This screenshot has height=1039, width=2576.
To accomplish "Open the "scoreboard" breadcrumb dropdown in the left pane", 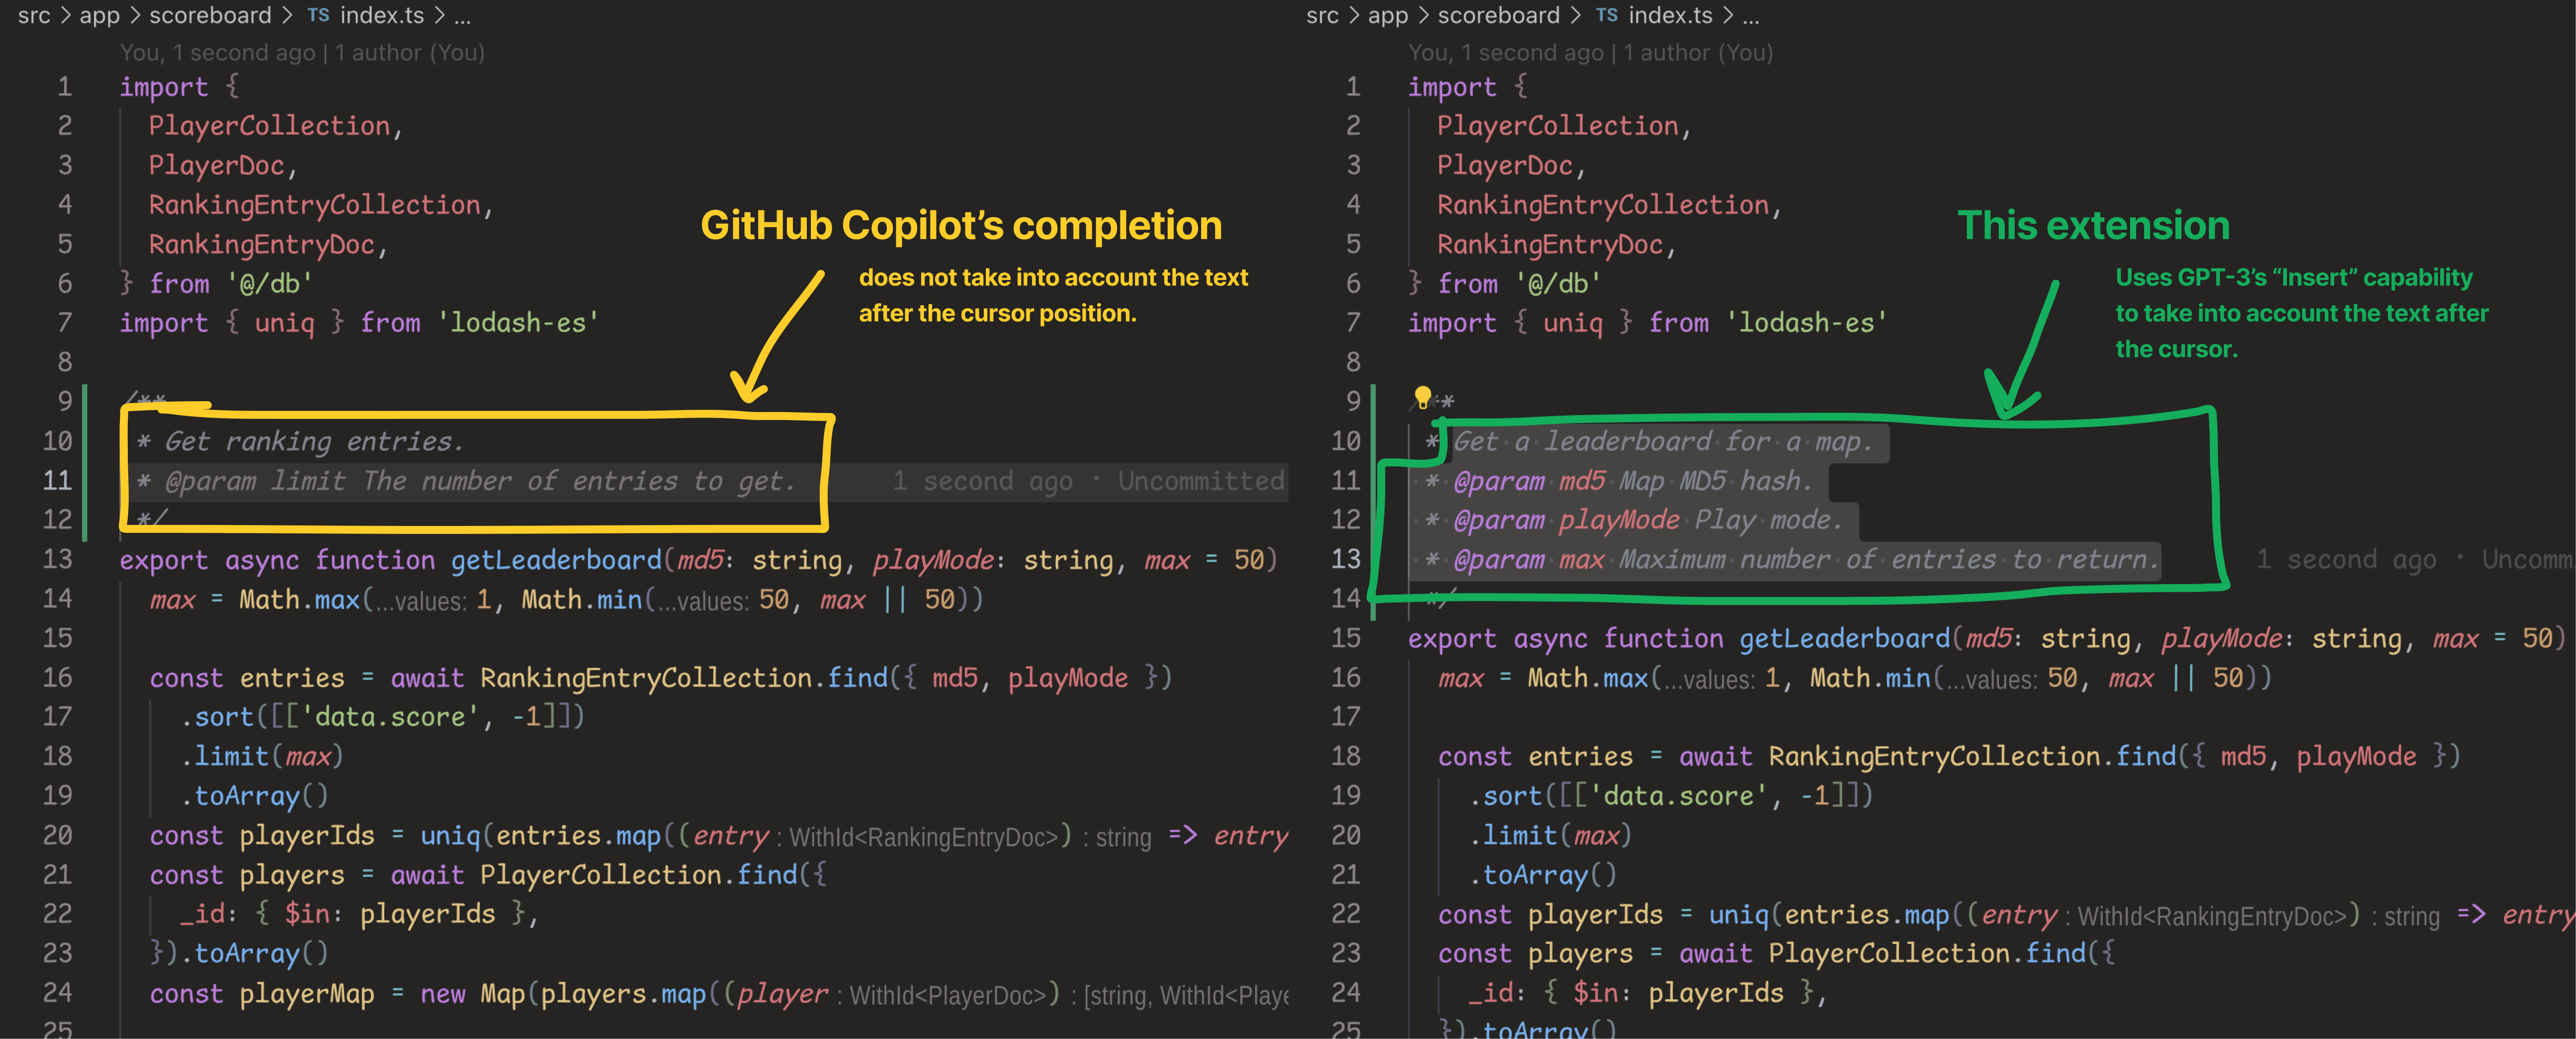I will pyautogui.click(x=210, y=15).
